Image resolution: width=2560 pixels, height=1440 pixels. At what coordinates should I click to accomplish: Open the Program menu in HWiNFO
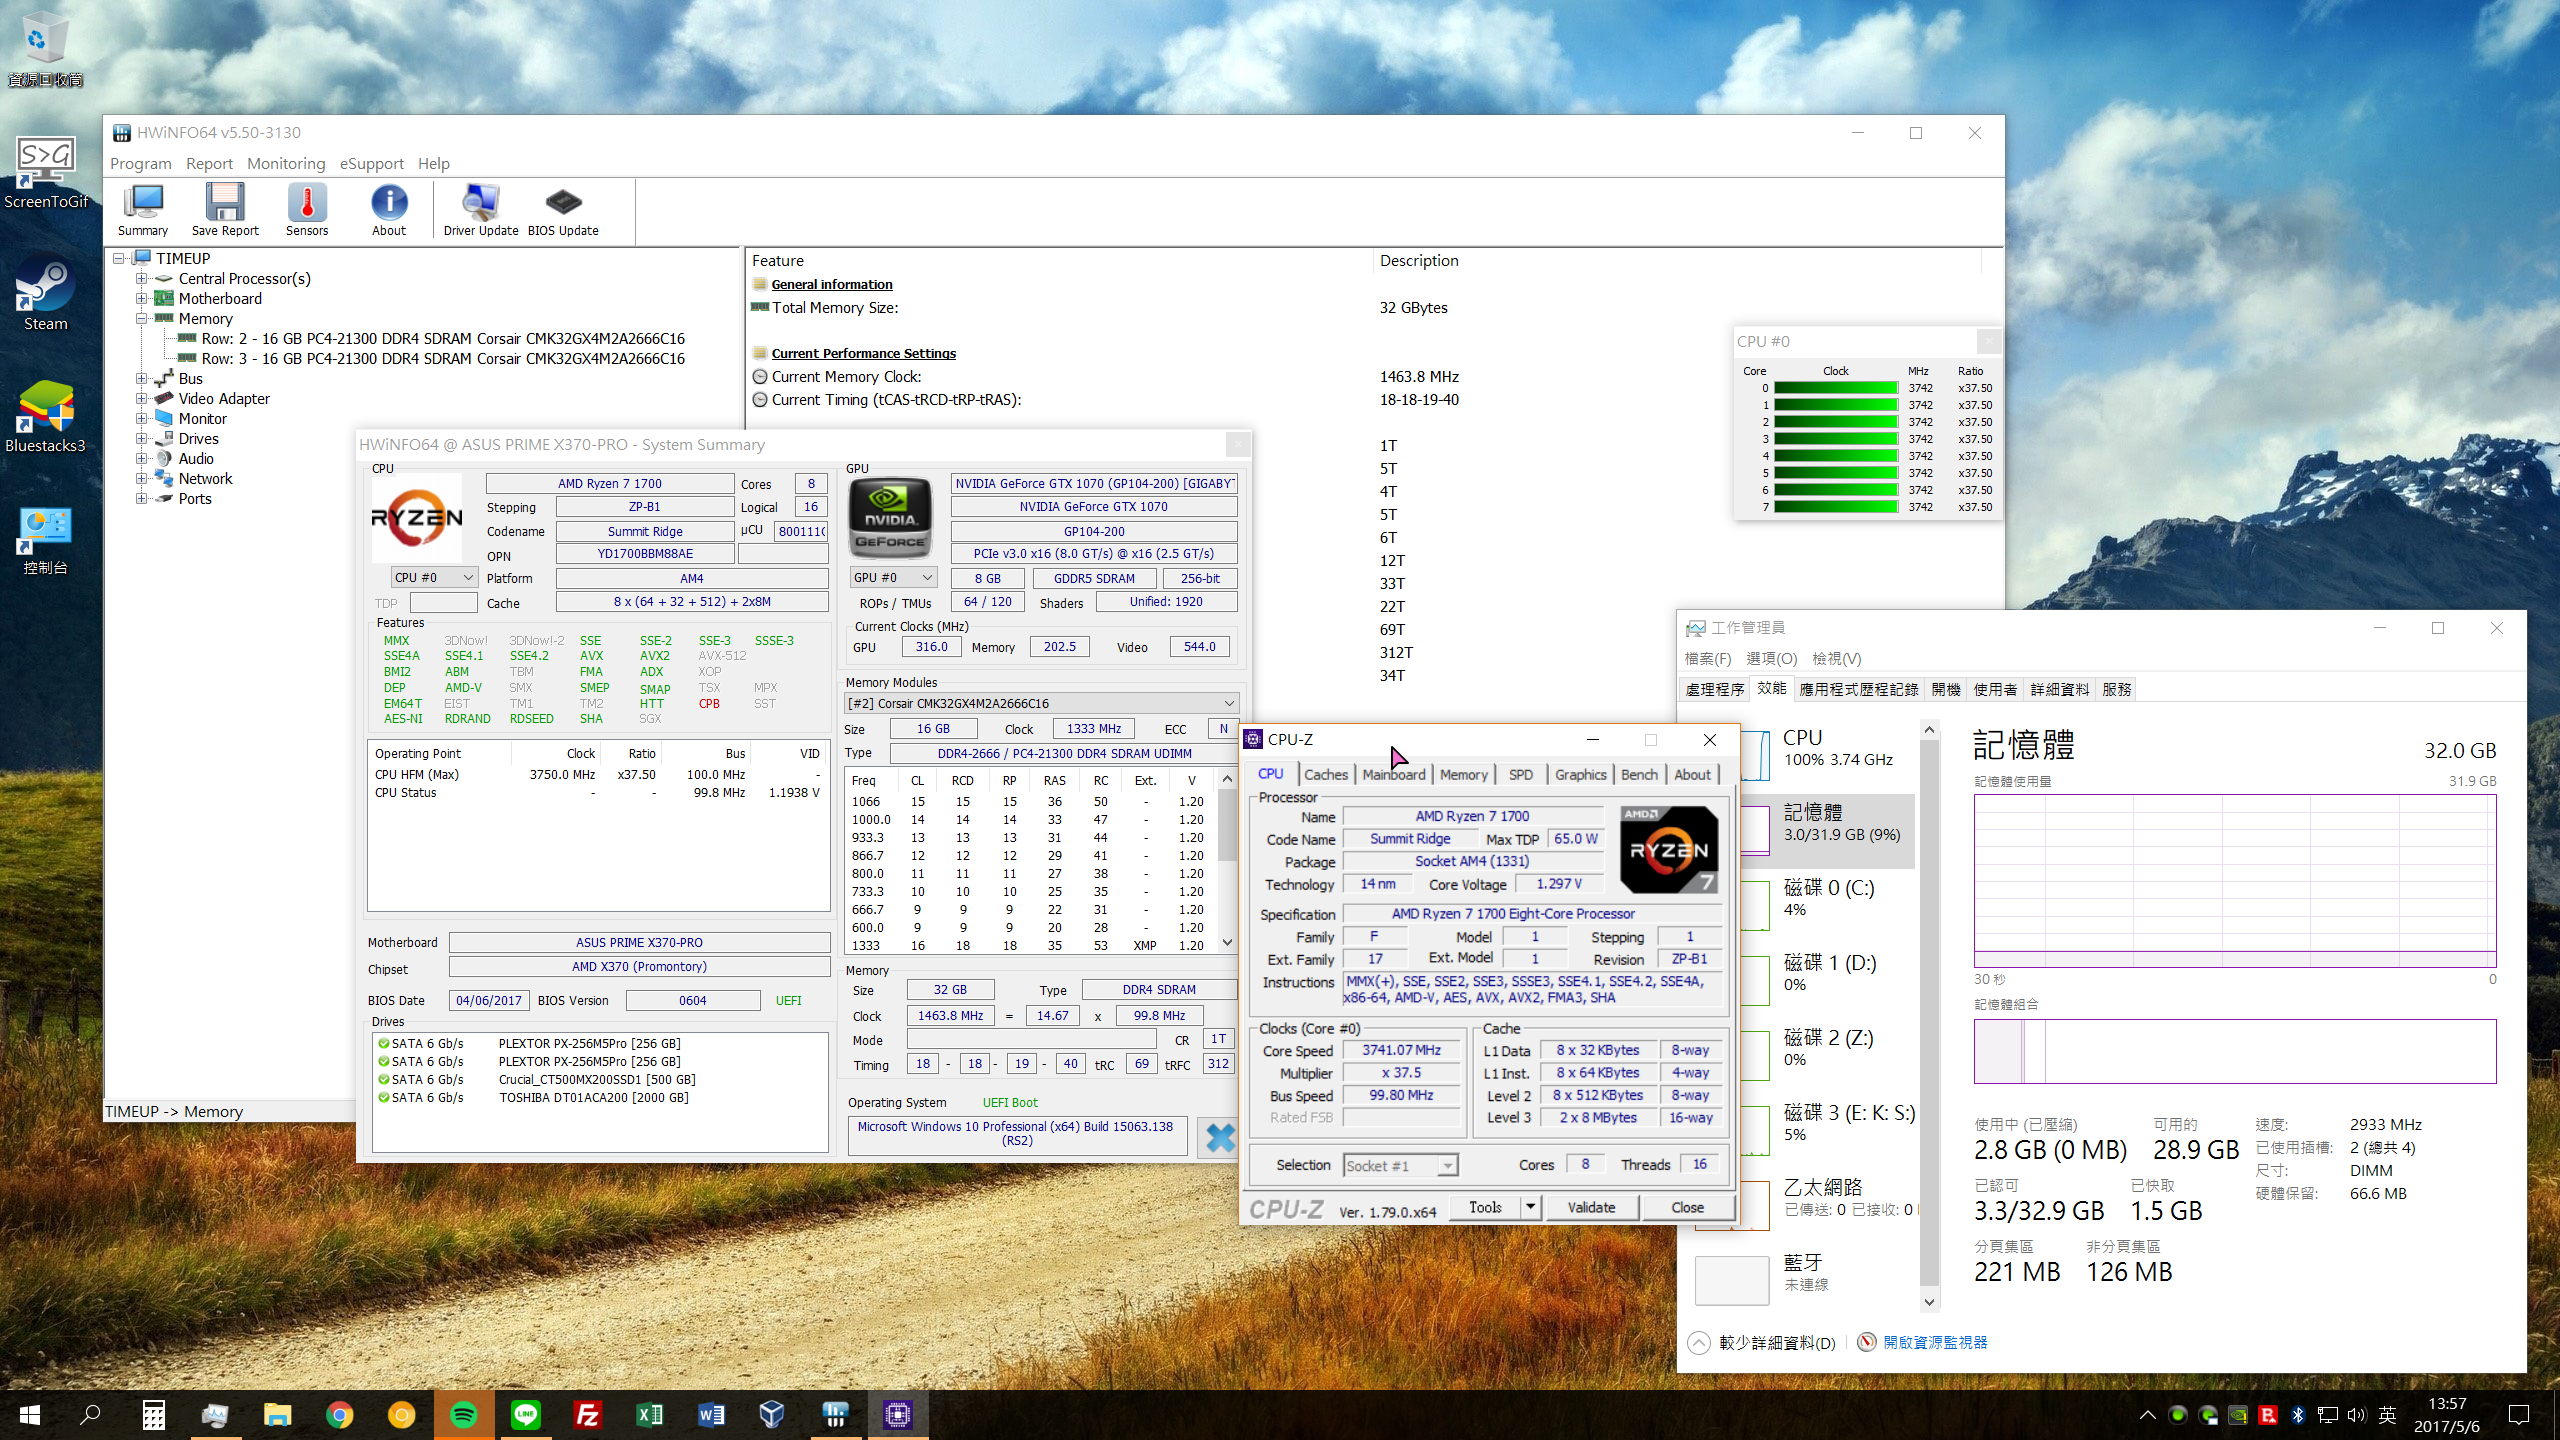tap(141, 163)
